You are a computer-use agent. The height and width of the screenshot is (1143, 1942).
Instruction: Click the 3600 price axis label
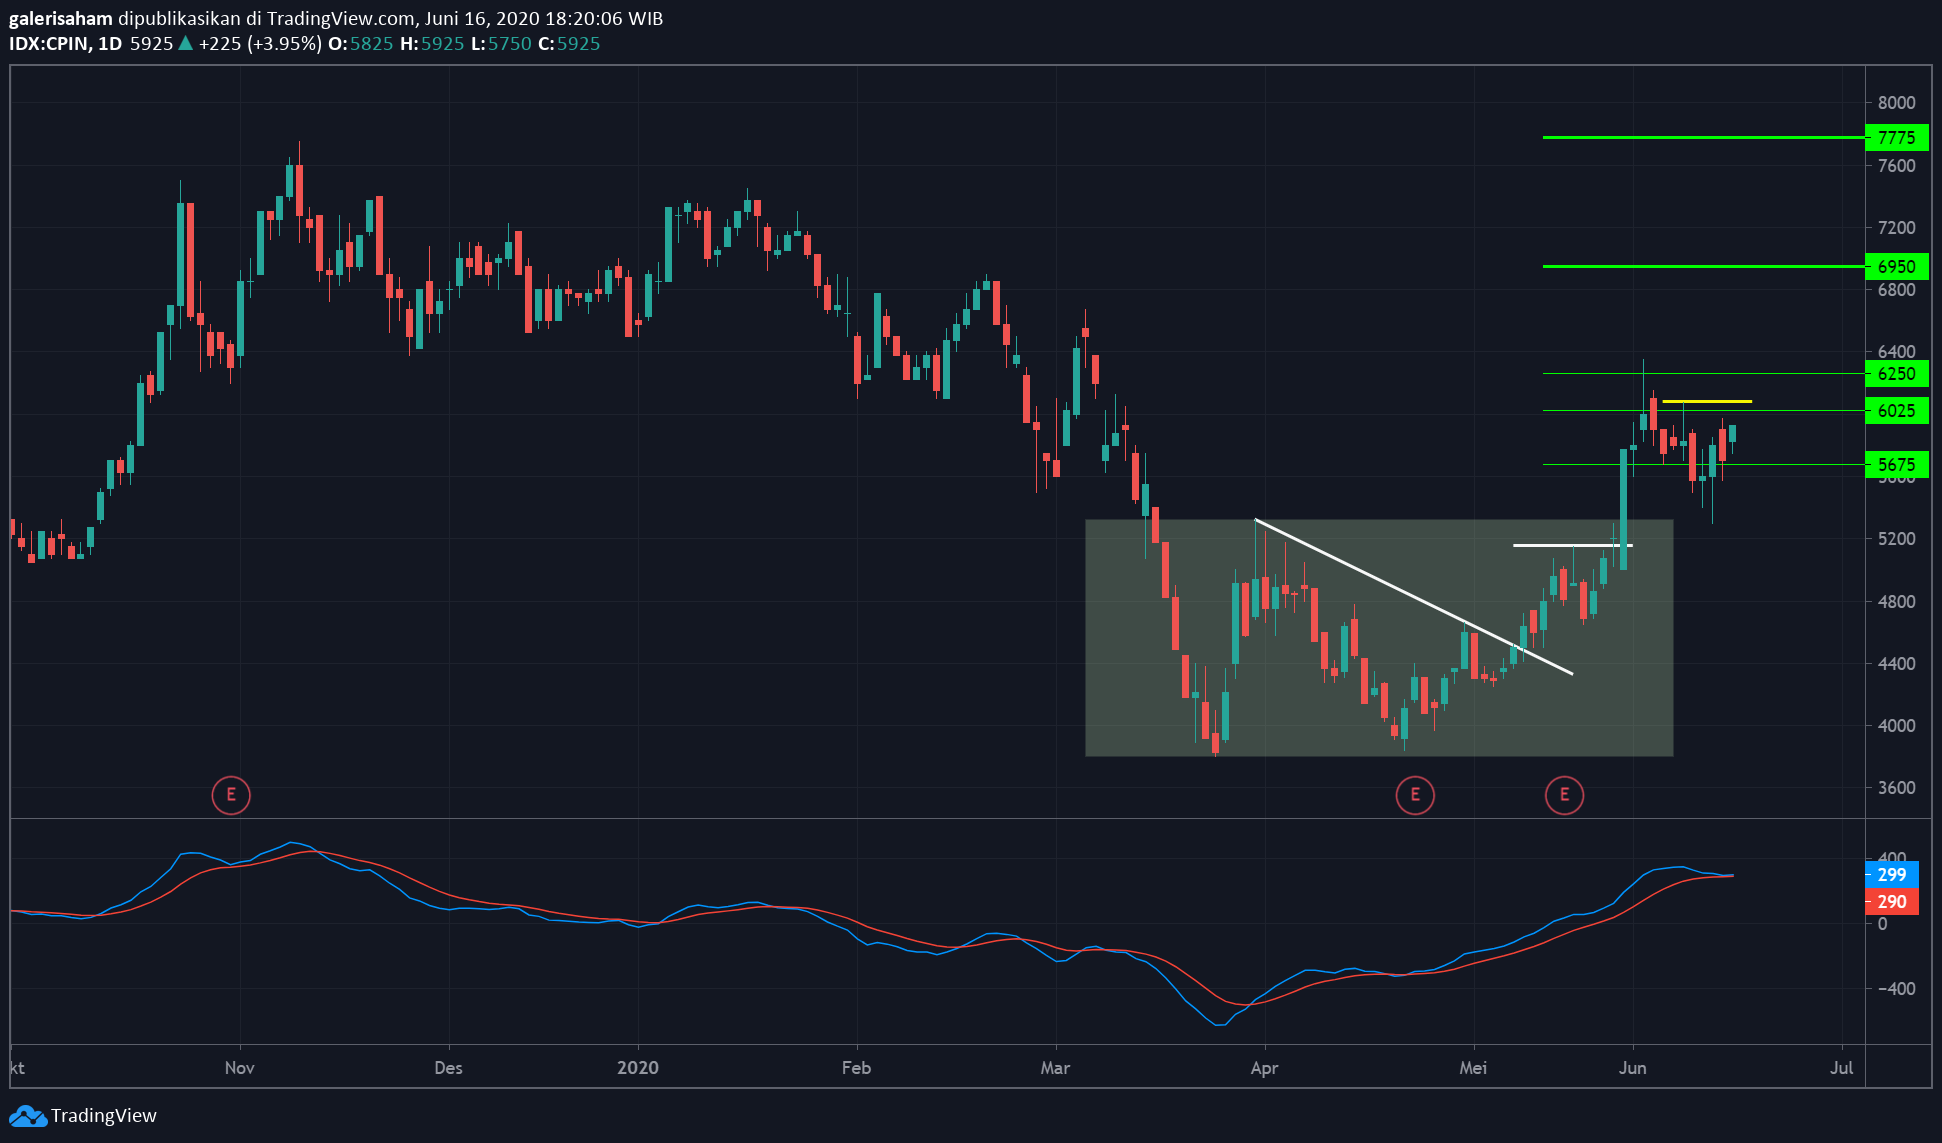[x=1896, y=788]
